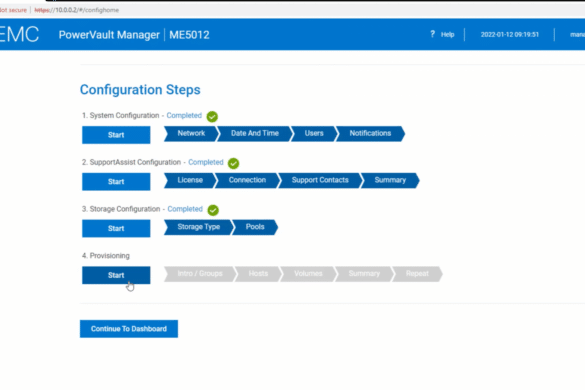The image size is (585, 390).
Task: Click the '4. Provisioning' label
Action: coord(106,256)
